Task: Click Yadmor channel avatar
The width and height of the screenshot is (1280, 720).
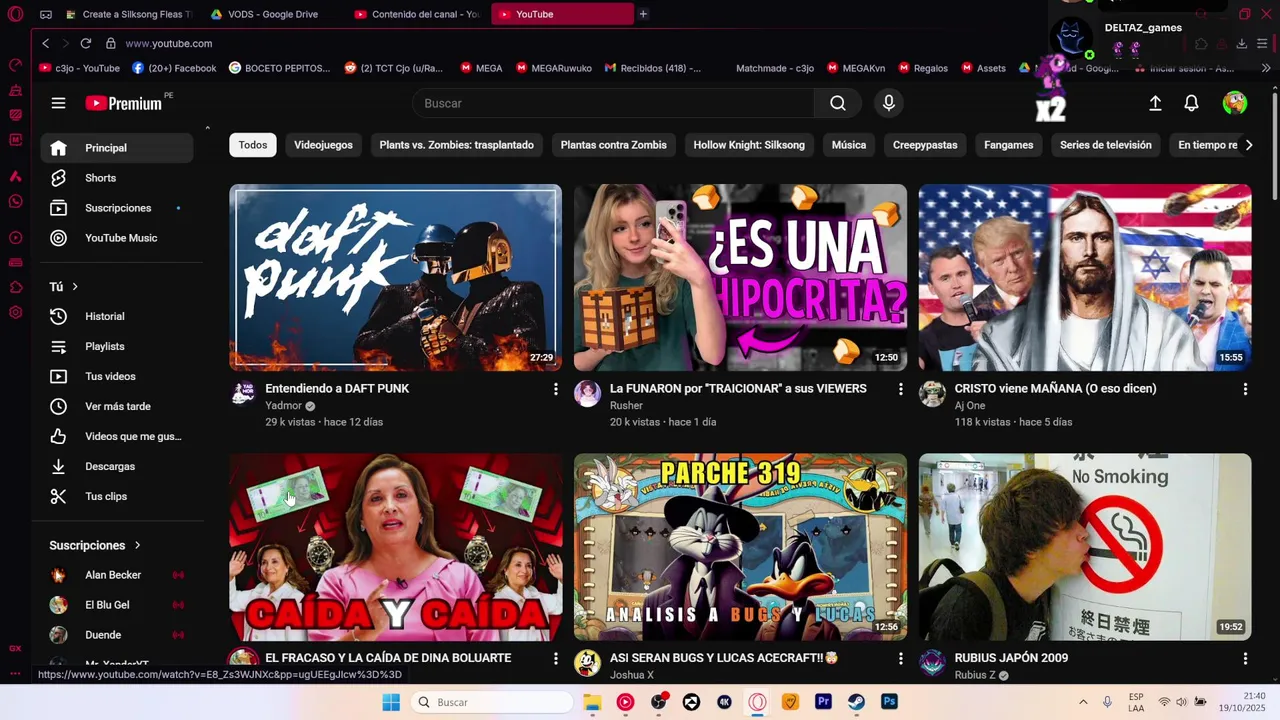Action: [243, 393]
